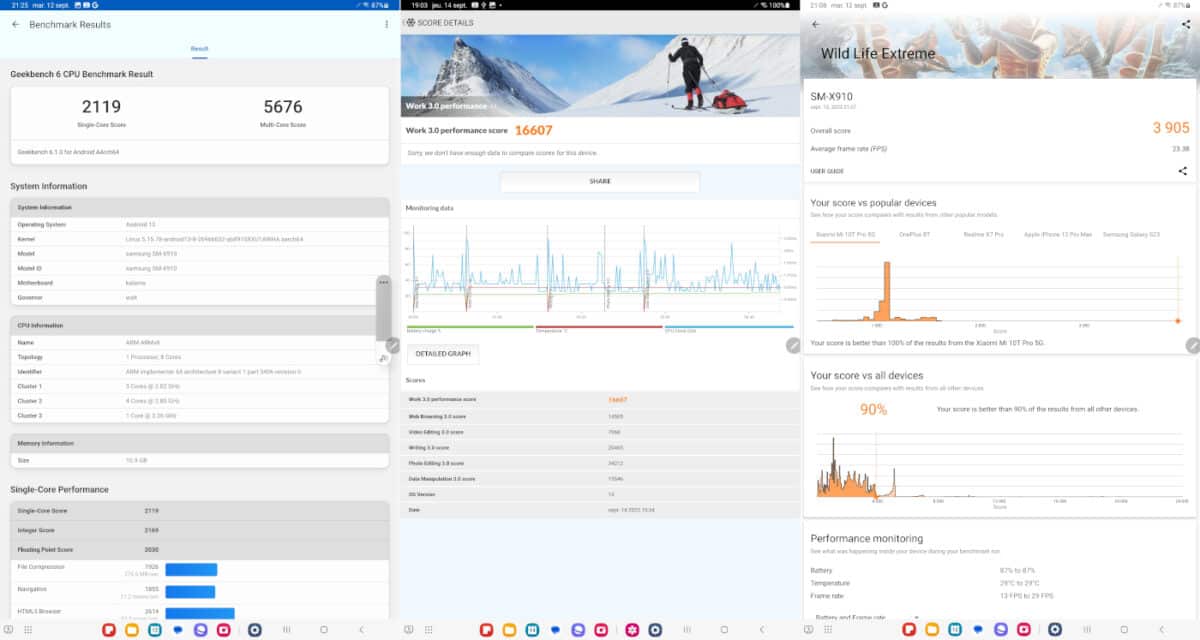Open the orange app in Geekbench taskbar

point(131,630)
